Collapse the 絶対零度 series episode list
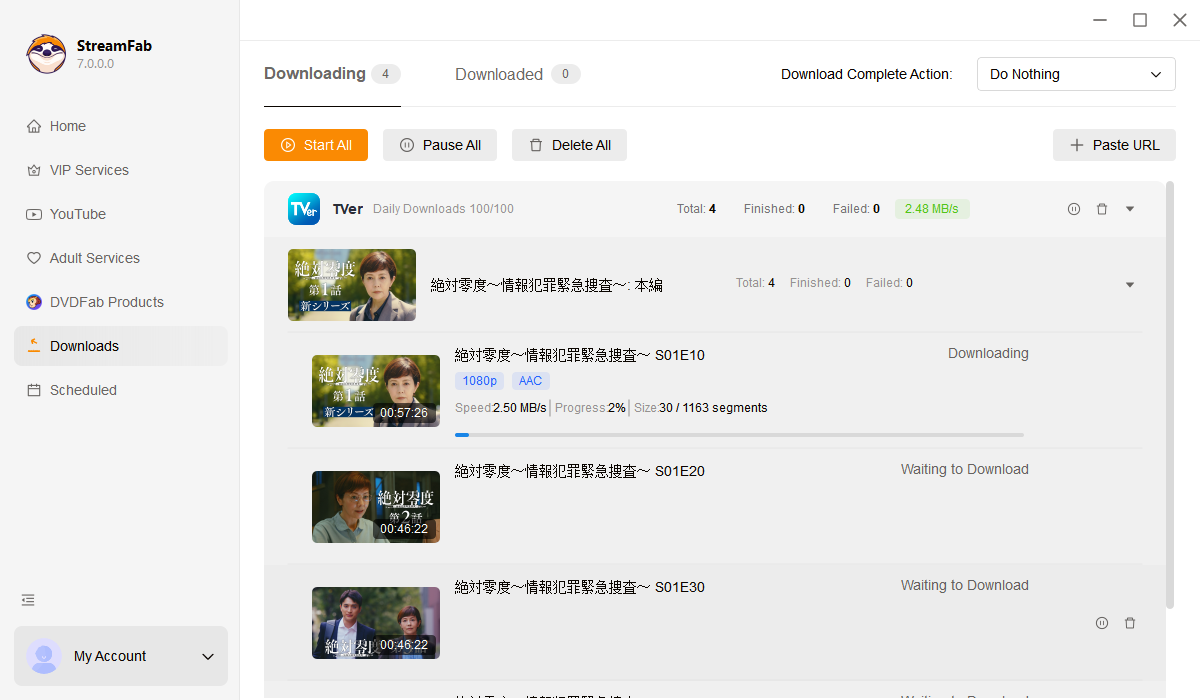 (x=1130, y=285)
